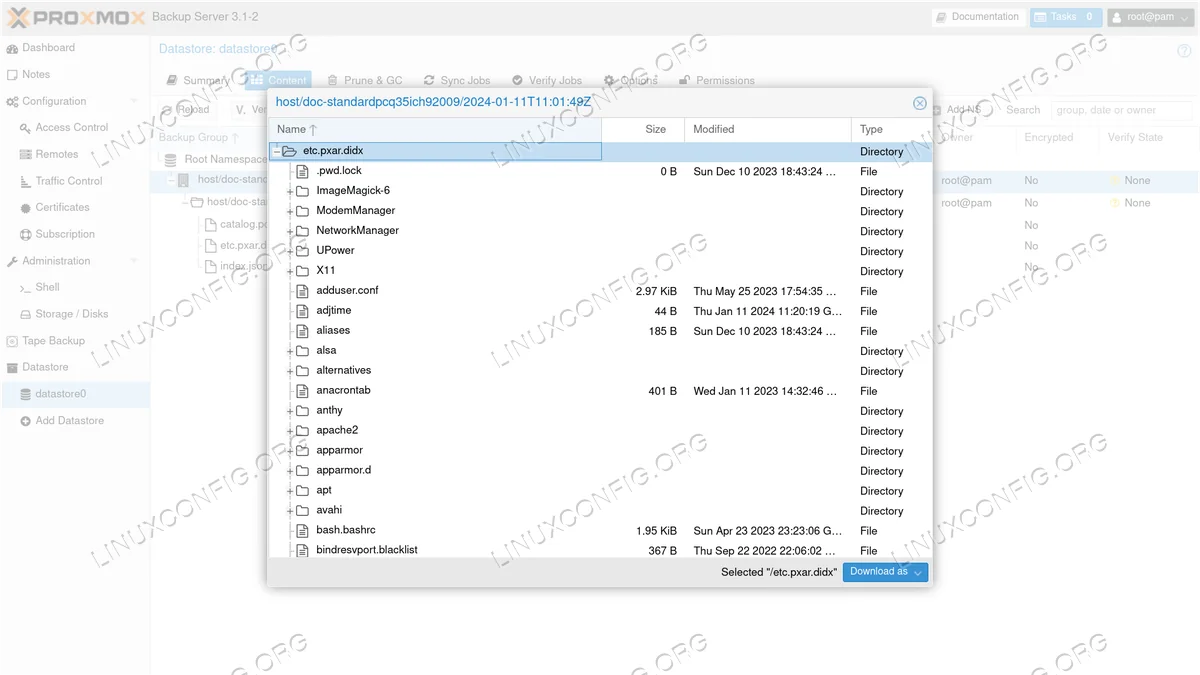Expand the alsa directory
Viewport: 1200px width, 675px height.
(x=289, y=351)
